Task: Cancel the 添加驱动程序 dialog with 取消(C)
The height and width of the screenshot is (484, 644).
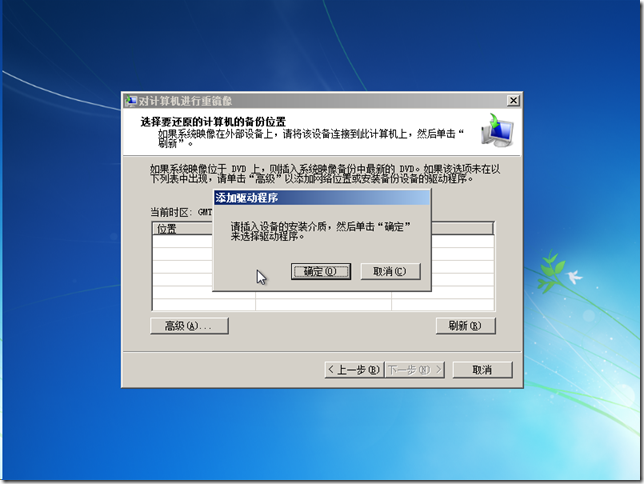Action: tap(390, 272)
